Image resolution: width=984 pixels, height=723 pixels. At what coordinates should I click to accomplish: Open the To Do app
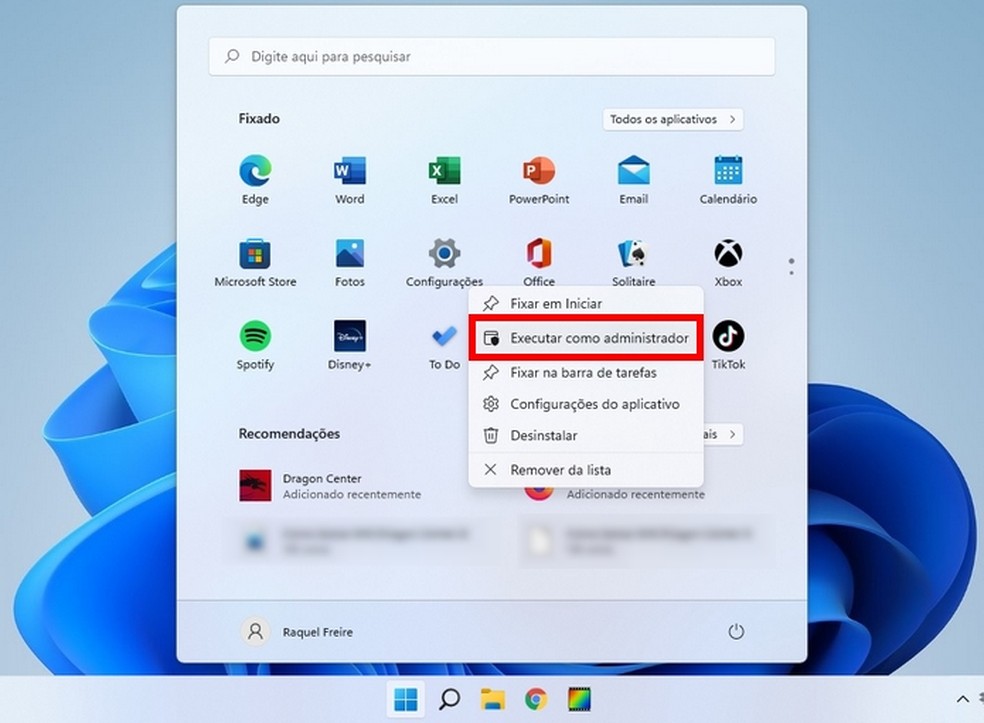pyautogui.click(x=444, y=345)
